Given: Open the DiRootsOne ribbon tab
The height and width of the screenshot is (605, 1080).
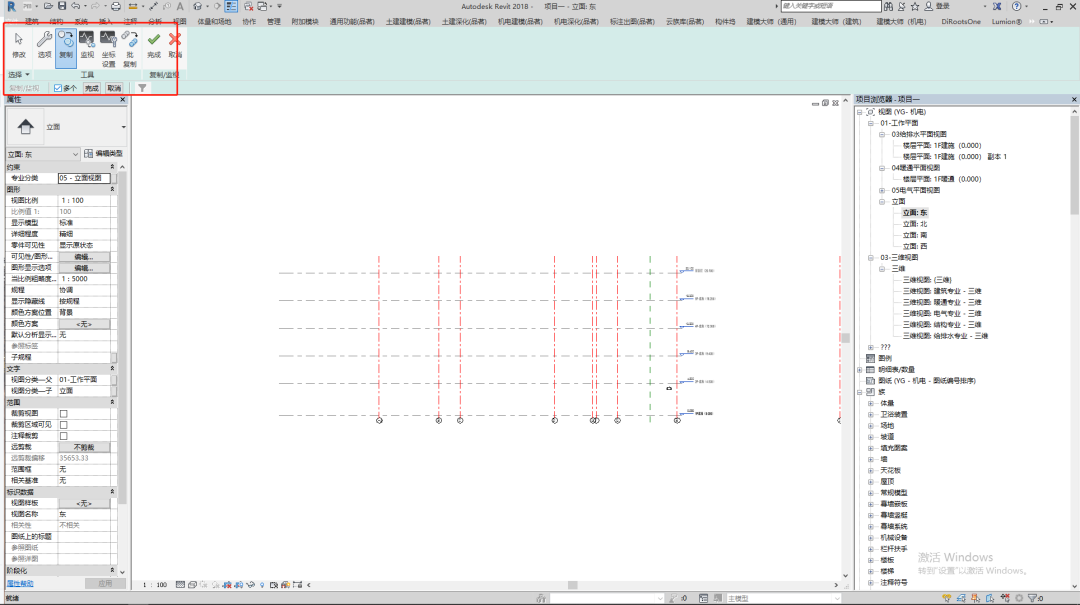Looking at the screenshot, I should 961,21.
